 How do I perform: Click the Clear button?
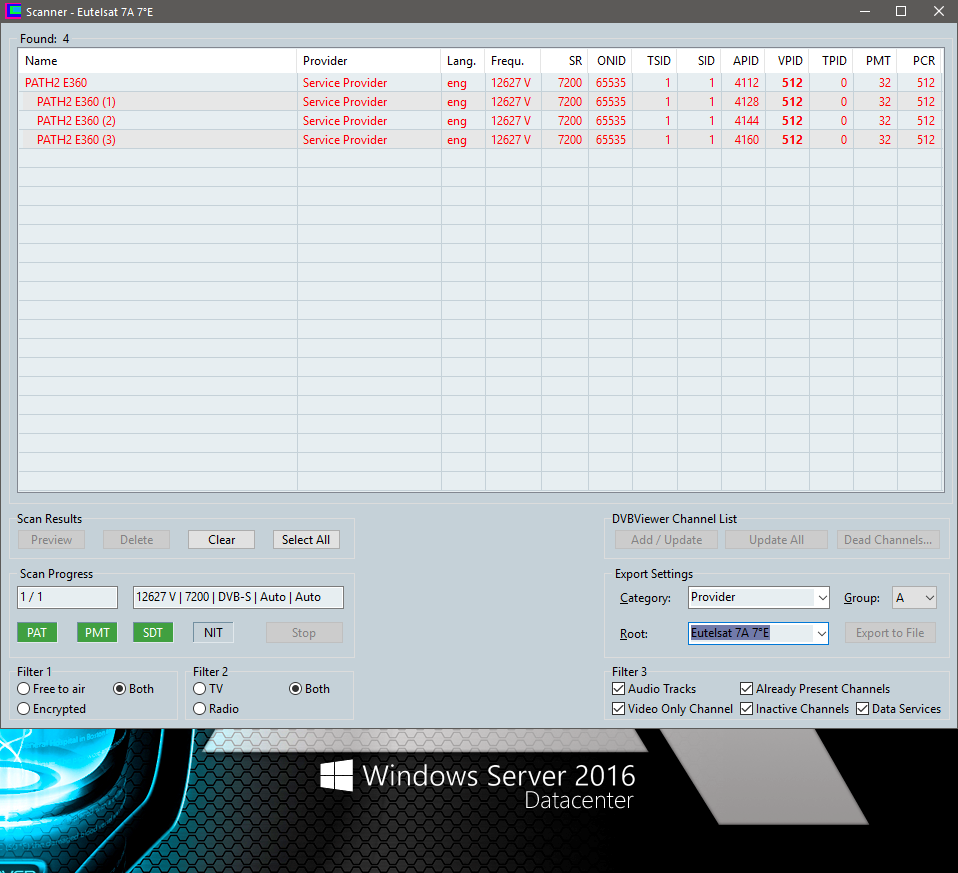point(221,540)
